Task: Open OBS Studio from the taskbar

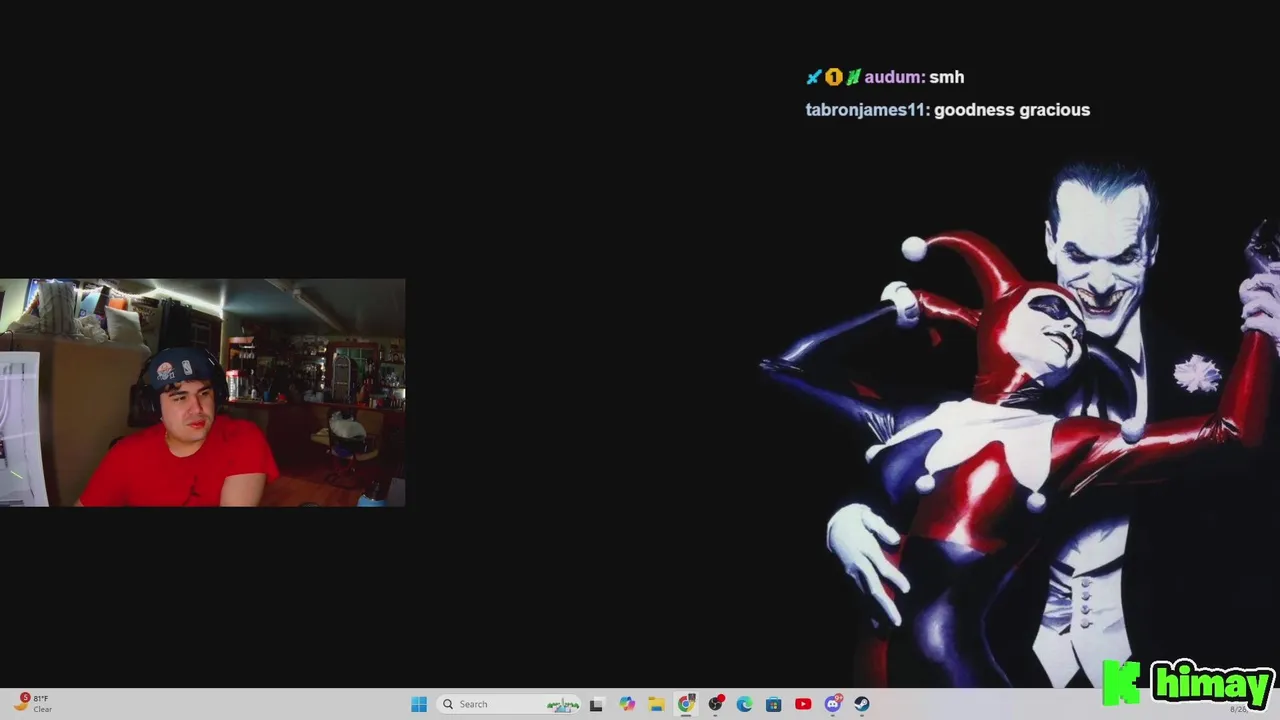Action: pos(715,704)
